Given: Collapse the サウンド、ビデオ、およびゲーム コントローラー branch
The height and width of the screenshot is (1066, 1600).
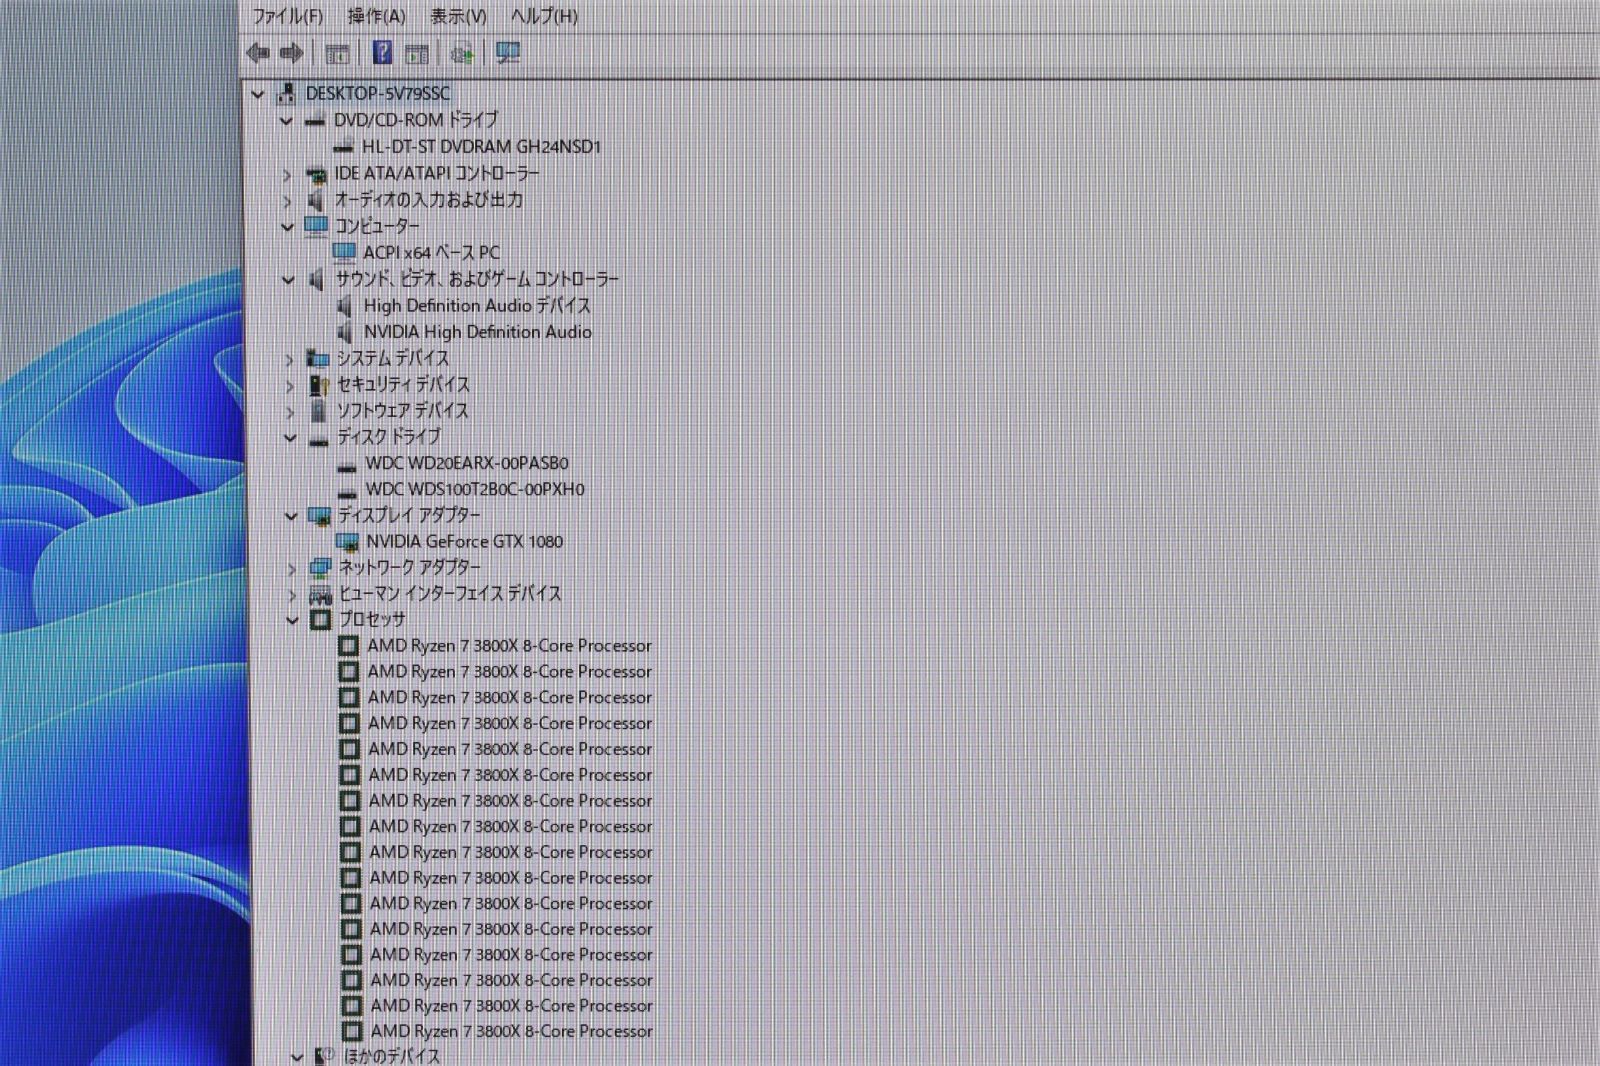Looking at the screenshot, I should pos(289,280).
